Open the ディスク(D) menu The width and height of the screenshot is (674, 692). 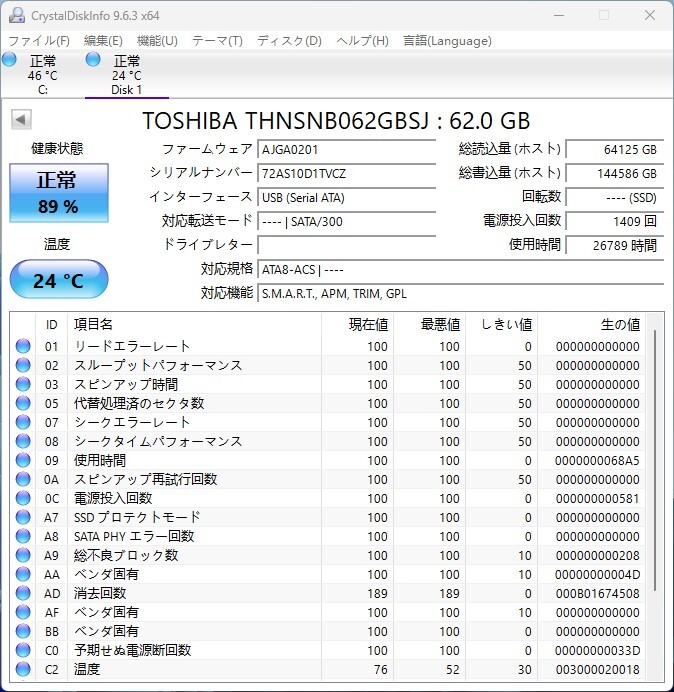click(x=290, y=41)
